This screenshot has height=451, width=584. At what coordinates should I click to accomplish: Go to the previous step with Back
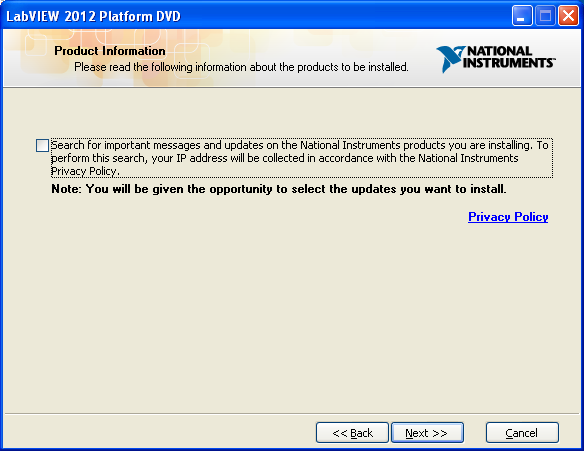point(352,433)
